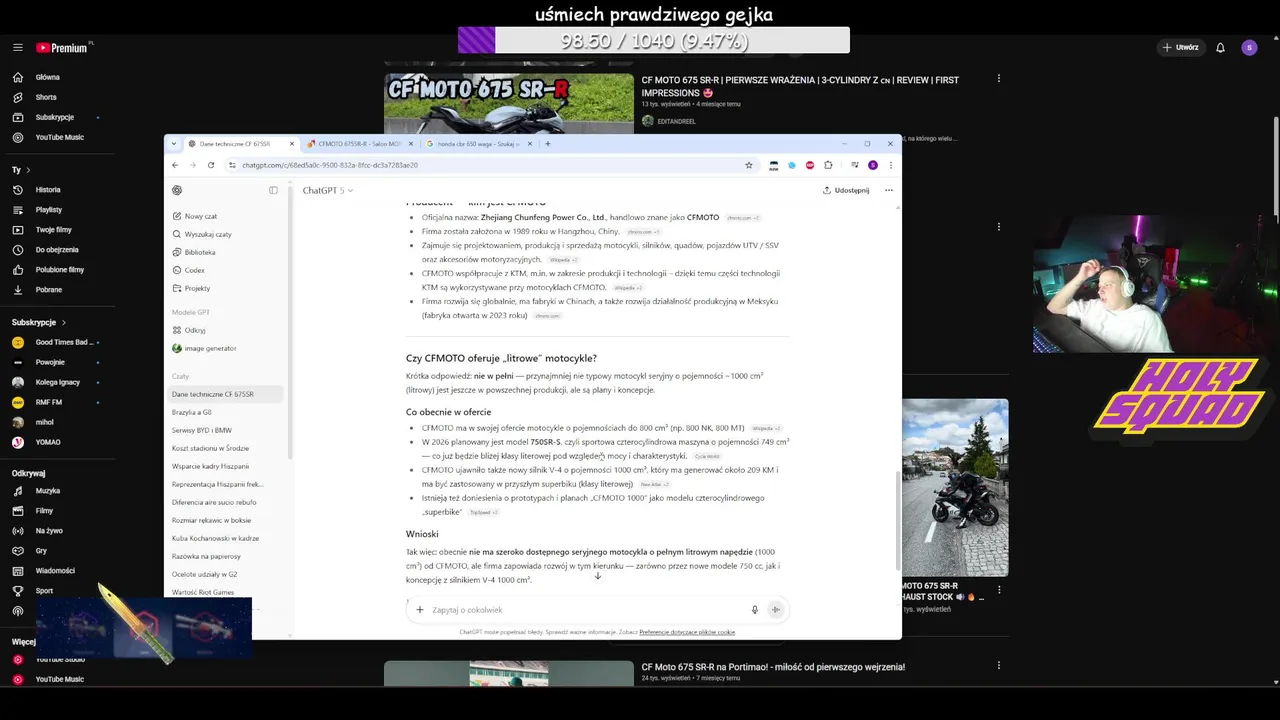Open the YOMAO subscription channel

click(x=47, y=442)
